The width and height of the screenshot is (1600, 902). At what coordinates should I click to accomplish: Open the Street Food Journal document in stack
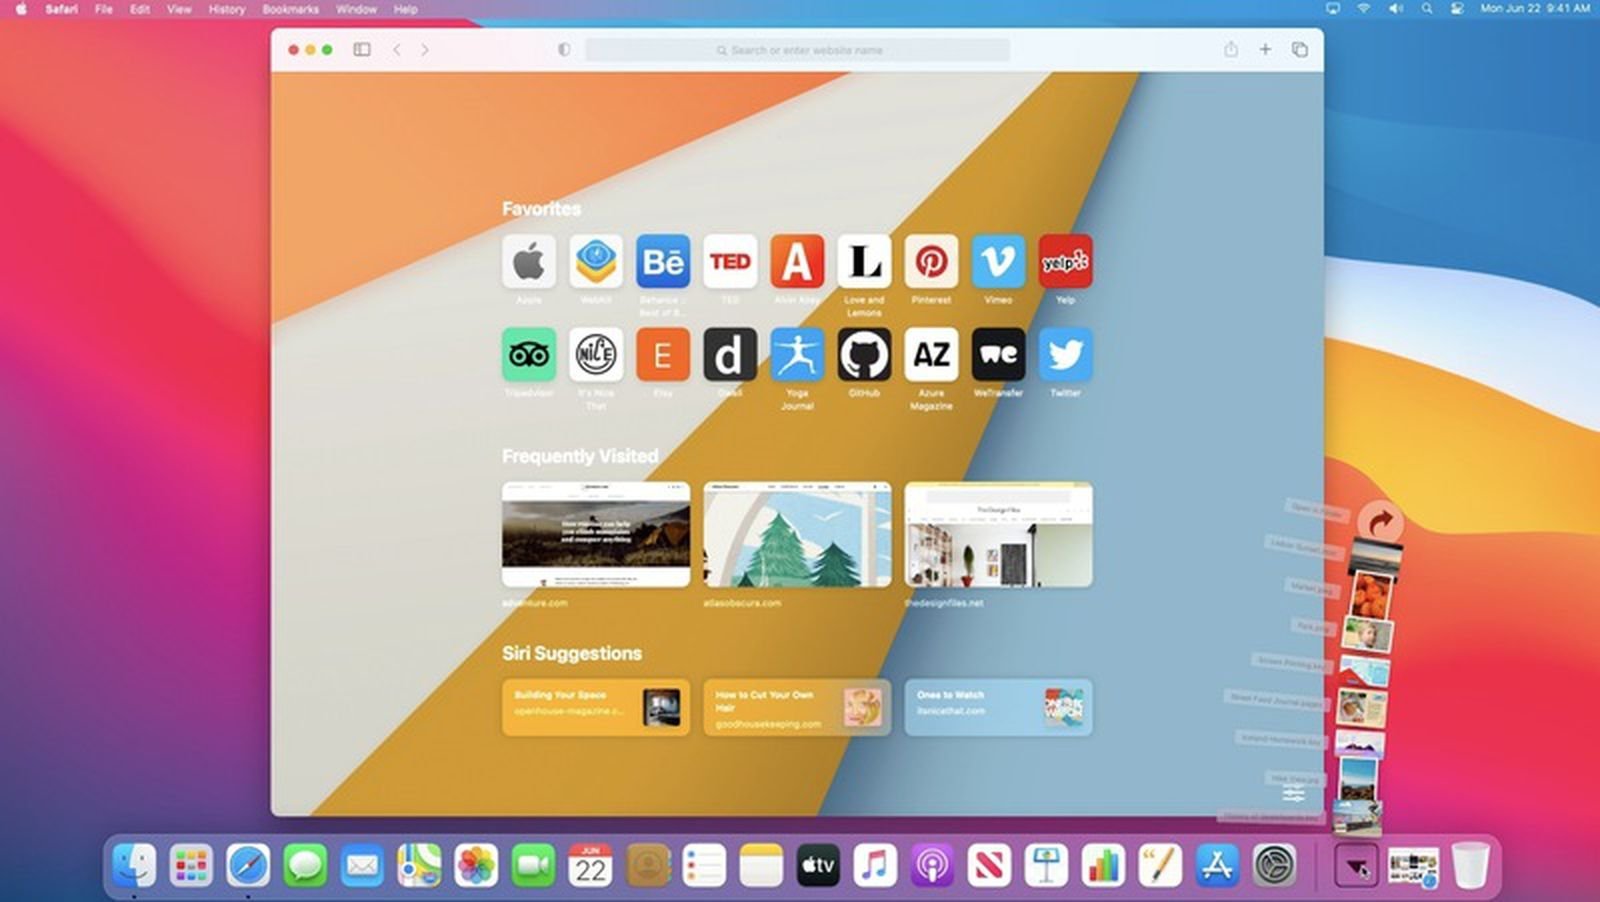(x=1361, y=706)
